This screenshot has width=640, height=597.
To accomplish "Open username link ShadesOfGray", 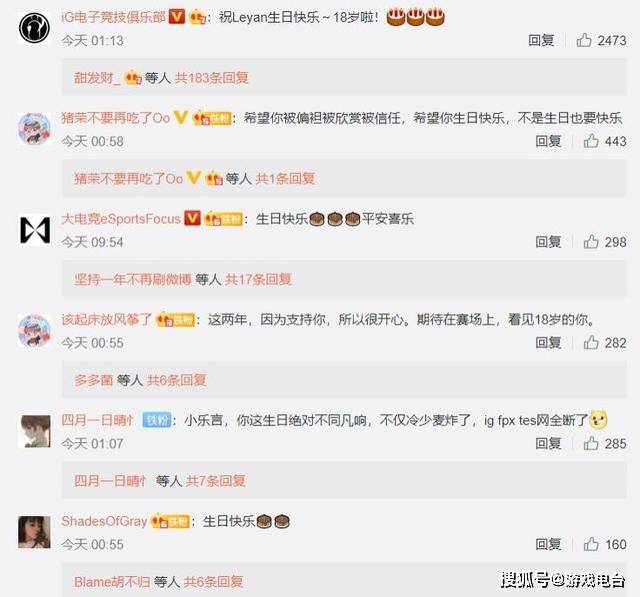I will tap(104, 521).
